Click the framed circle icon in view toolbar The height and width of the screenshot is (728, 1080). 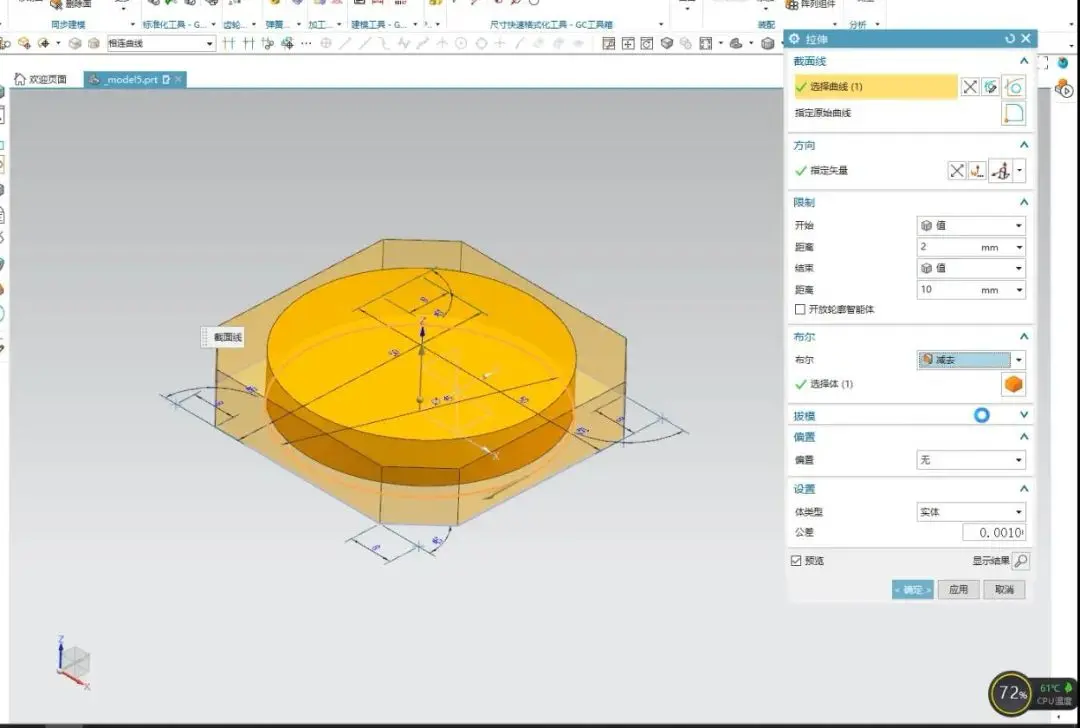tap(647, 43)
